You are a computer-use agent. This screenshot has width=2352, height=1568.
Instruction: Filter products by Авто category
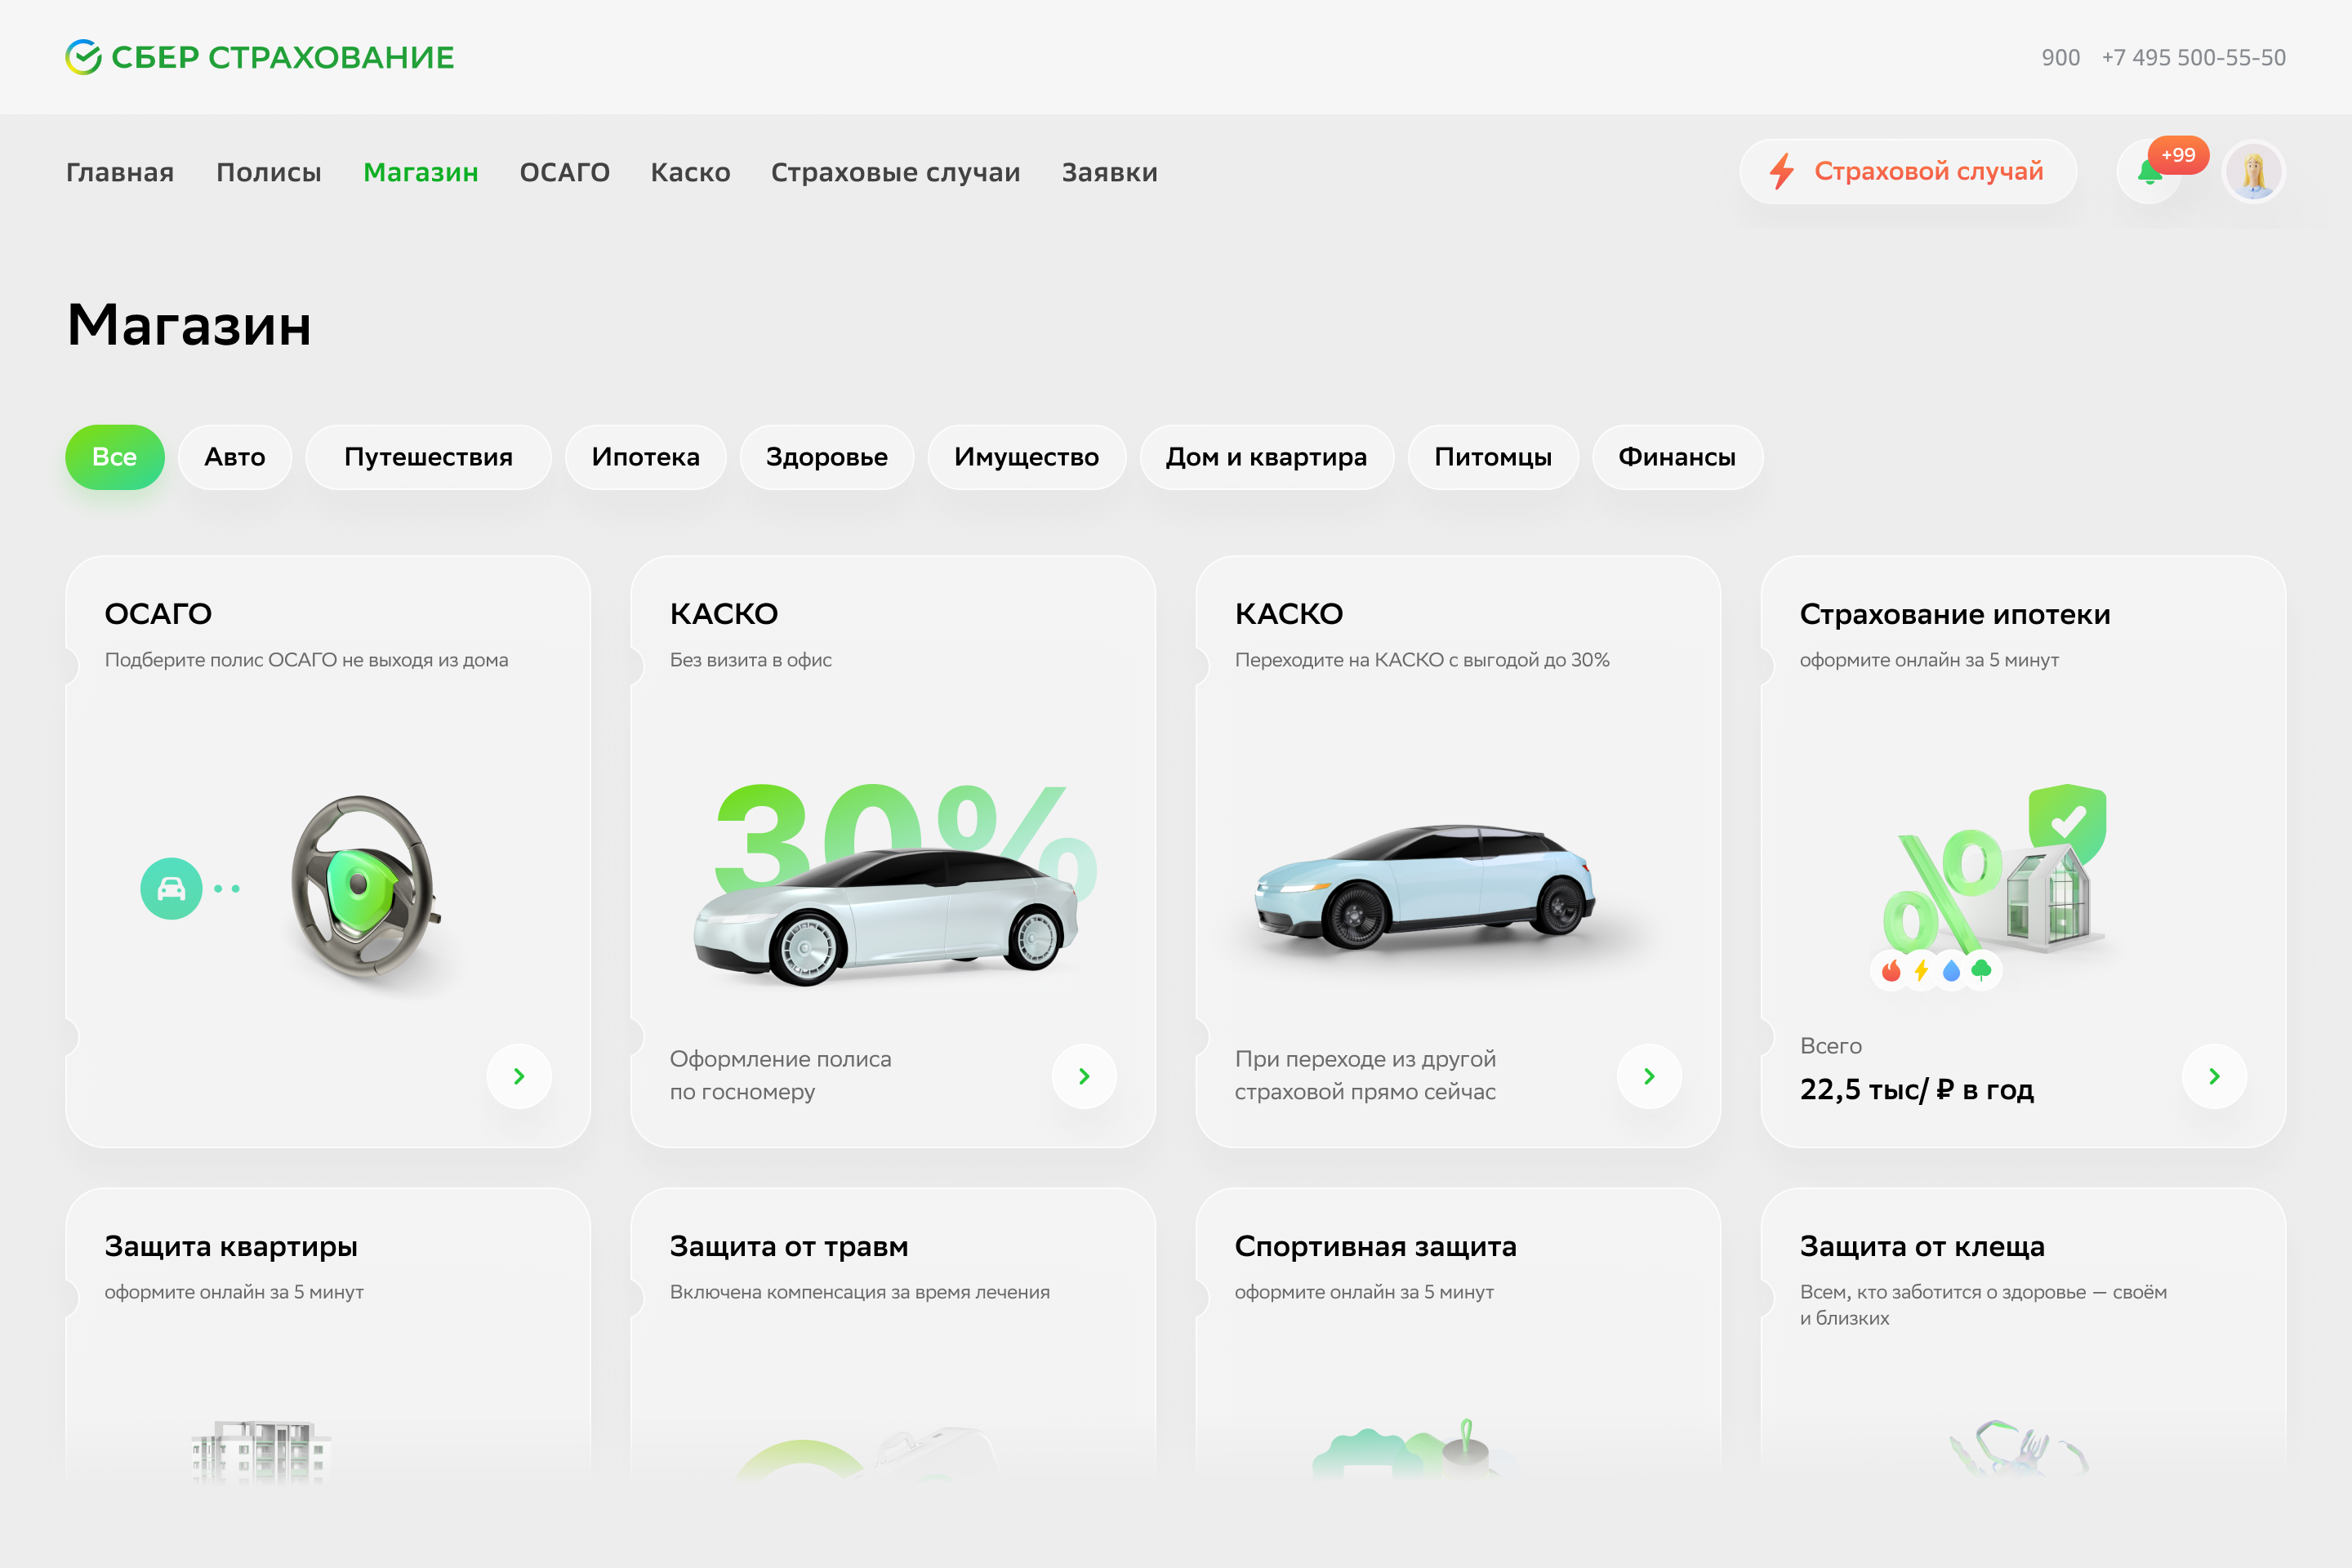234,457
